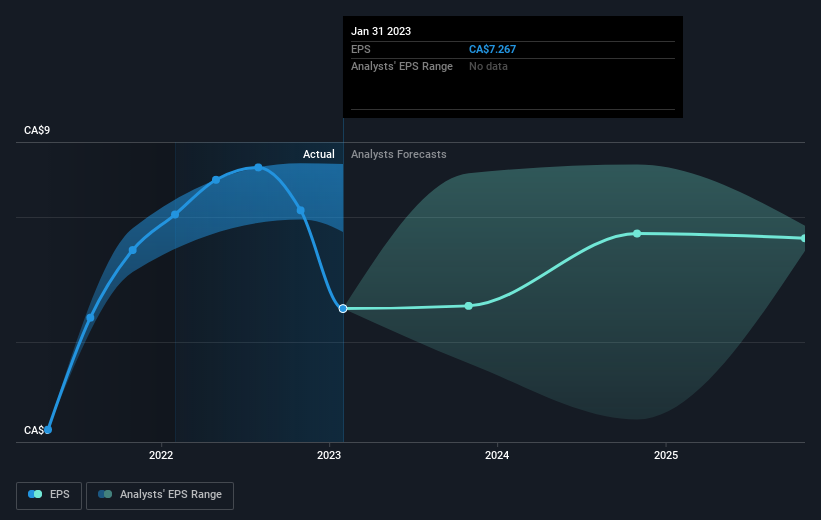This screenshot has height=520, width=821.
Task: Click the 2022 axis label
Action: pyautogui.click(x=161, y=455)
